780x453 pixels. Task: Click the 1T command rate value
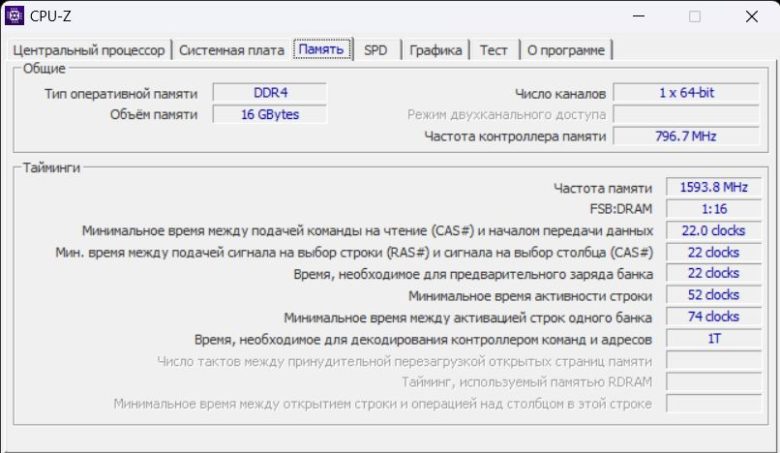(x=714, y=339)
